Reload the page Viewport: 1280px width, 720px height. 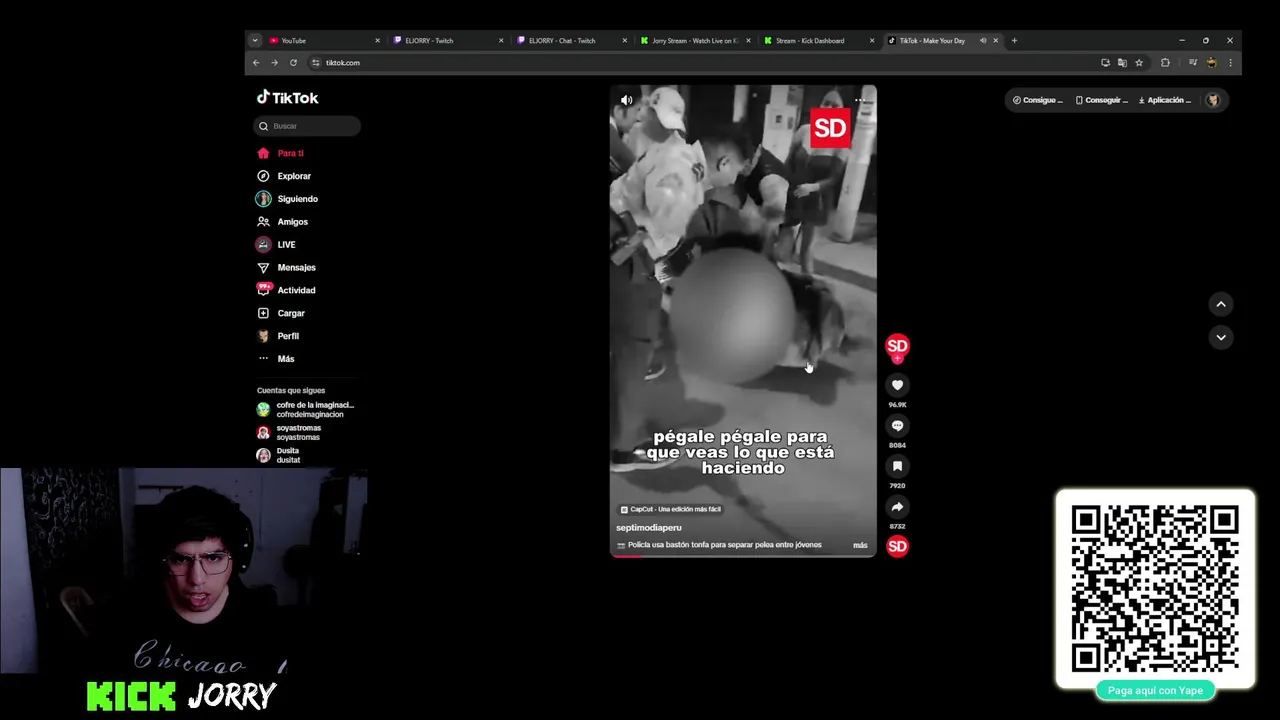coord(293,62)
